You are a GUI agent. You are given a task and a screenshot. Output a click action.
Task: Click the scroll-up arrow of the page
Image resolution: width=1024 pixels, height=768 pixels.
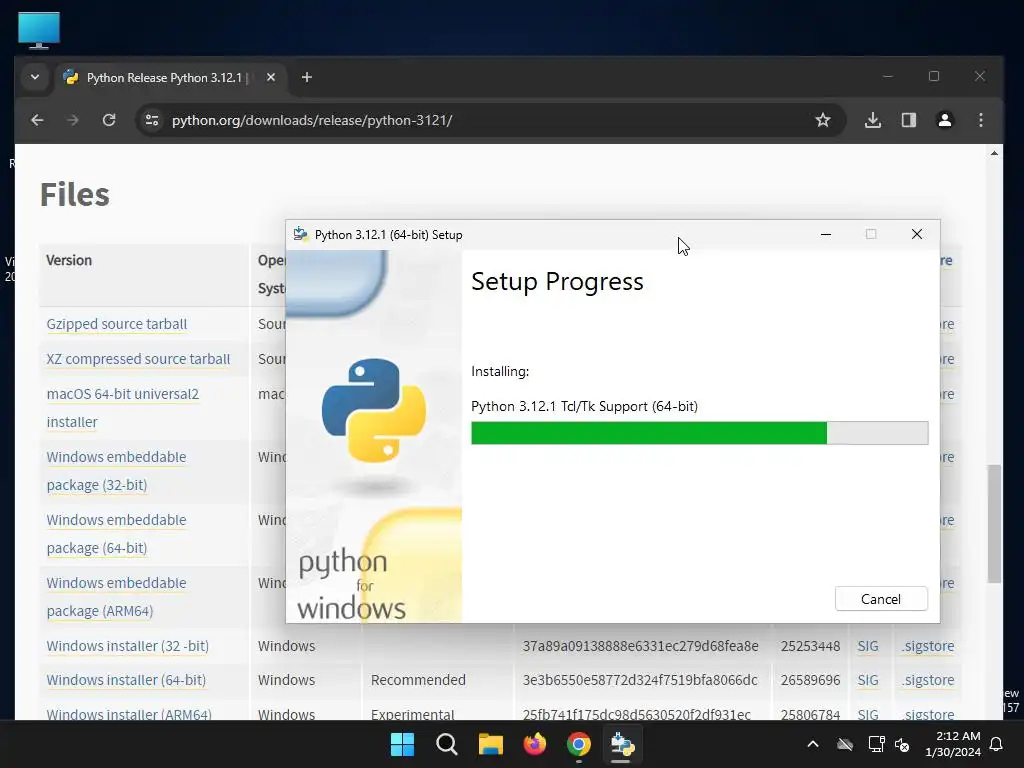pyautogui.click(x=994, y=153)
